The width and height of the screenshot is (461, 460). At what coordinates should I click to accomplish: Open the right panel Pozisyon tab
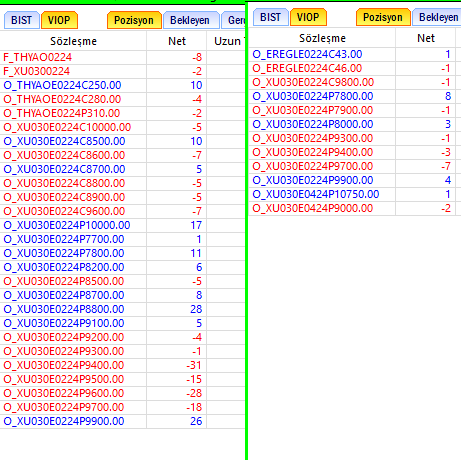383,17
